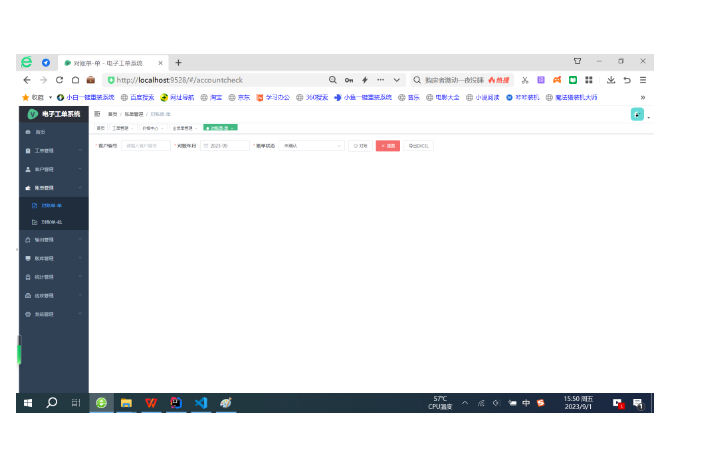Click the 客户编号 input field
Viewport: 722px width, 450px height.
click(x=145, y=145)
